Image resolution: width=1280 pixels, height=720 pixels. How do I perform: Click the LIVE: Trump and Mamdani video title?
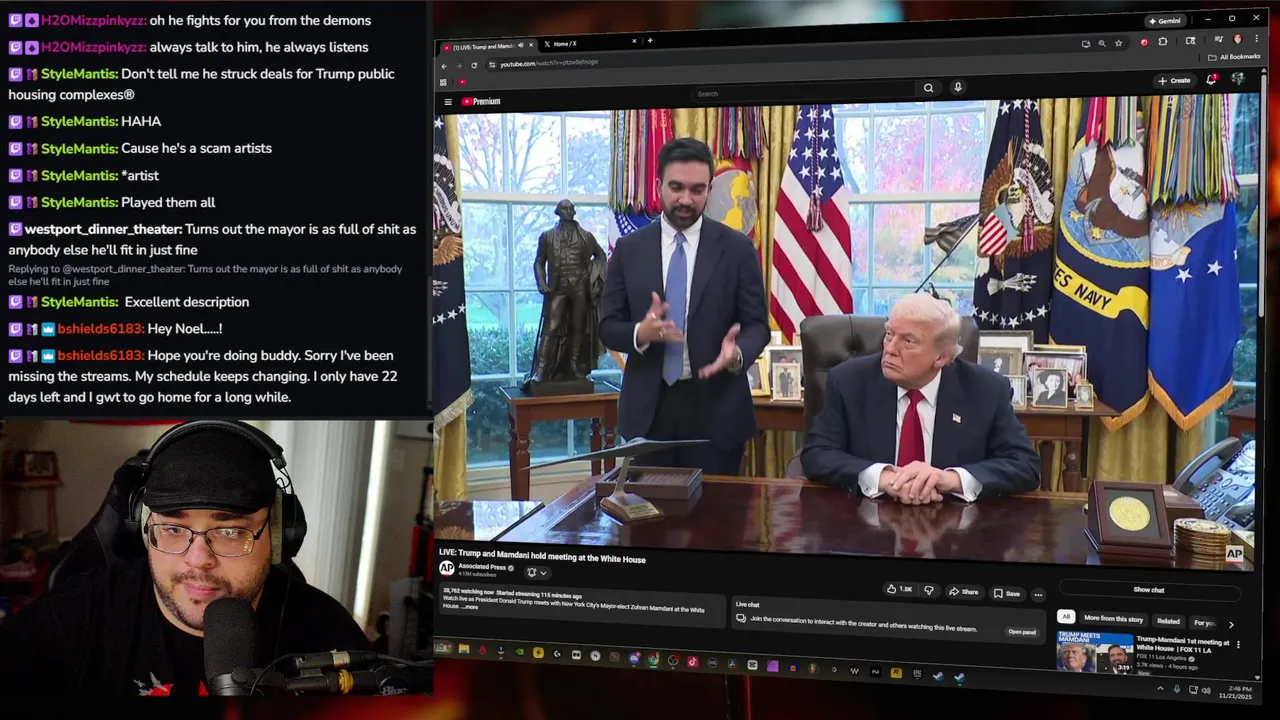point(542,558)
